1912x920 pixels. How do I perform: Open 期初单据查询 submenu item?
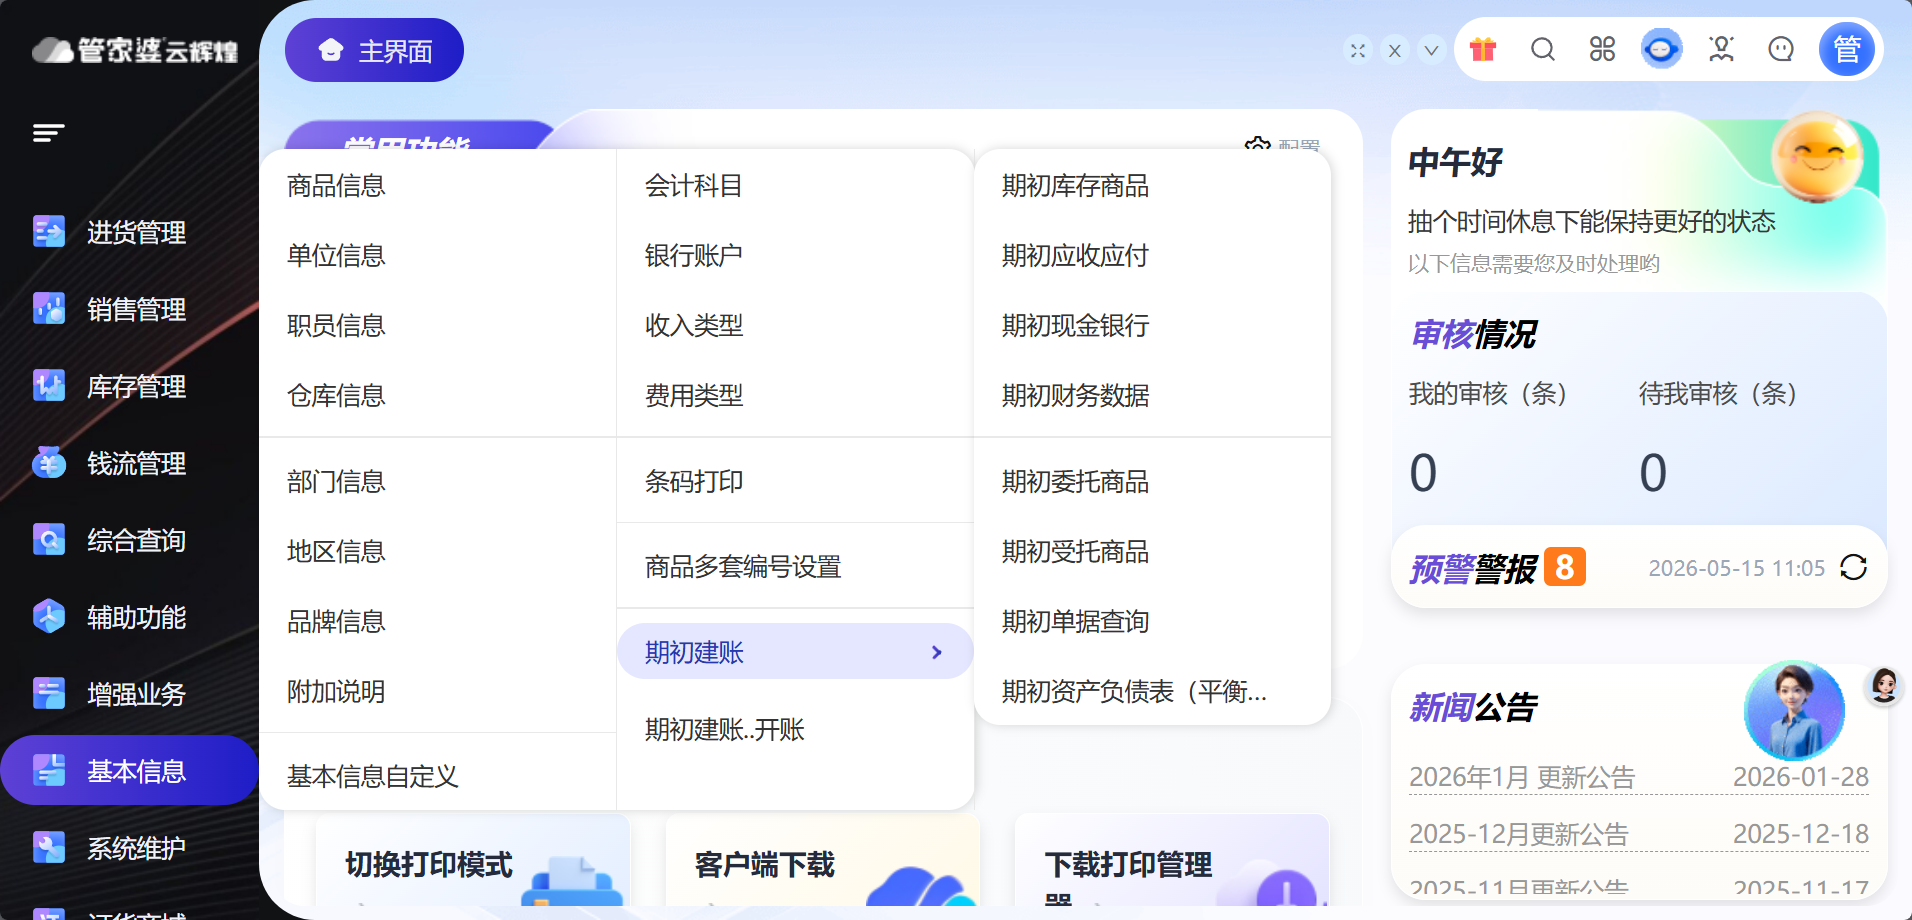pos(1076,622)
